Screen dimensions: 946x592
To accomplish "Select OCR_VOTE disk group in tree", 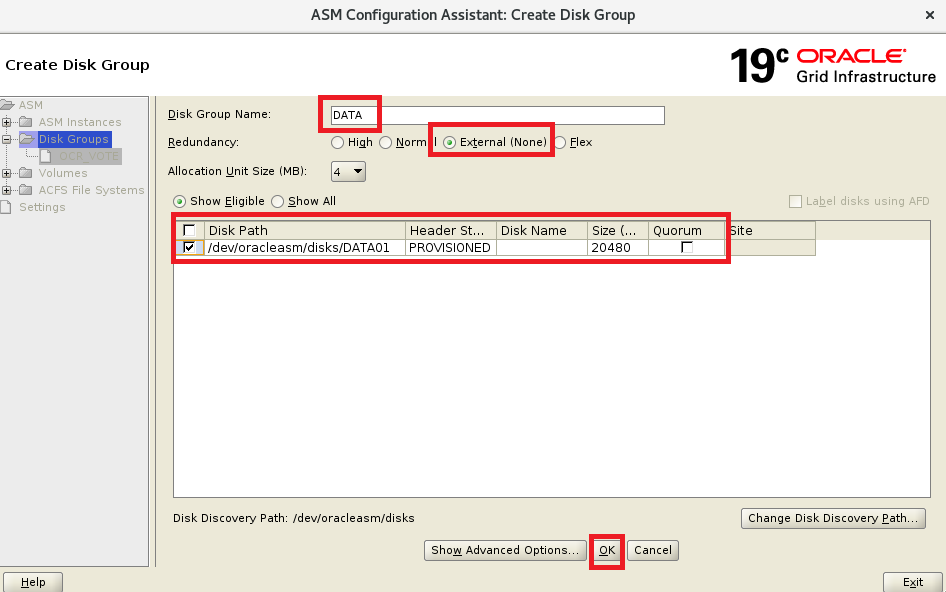I will click(89, 156).
